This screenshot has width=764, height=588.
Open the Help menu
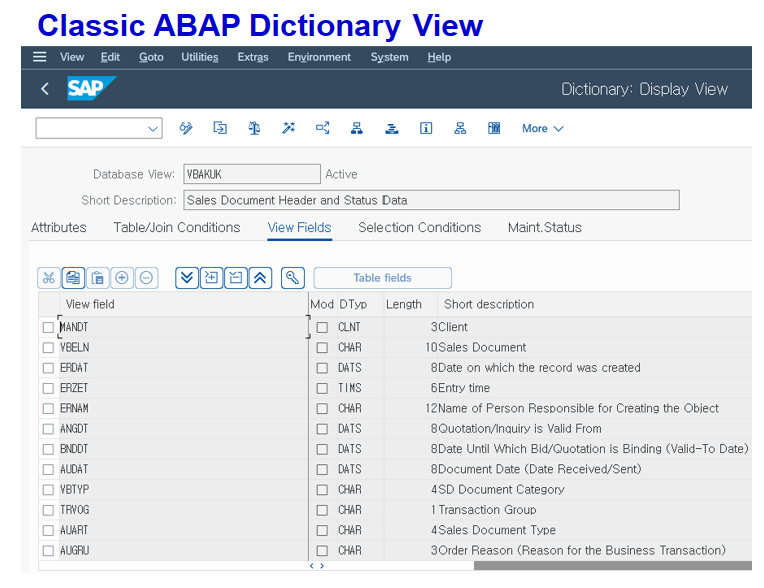click(x=439, y=57)
